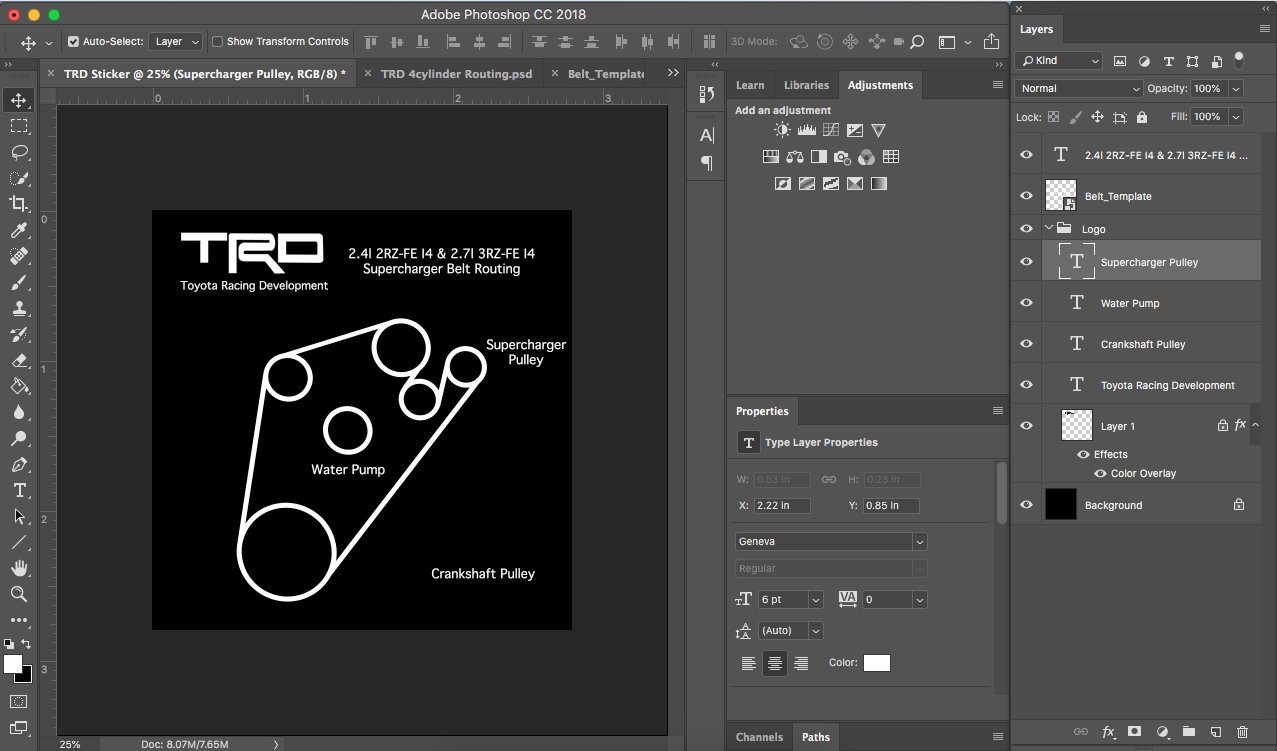Select the Path Selection tool

[18, 516]
